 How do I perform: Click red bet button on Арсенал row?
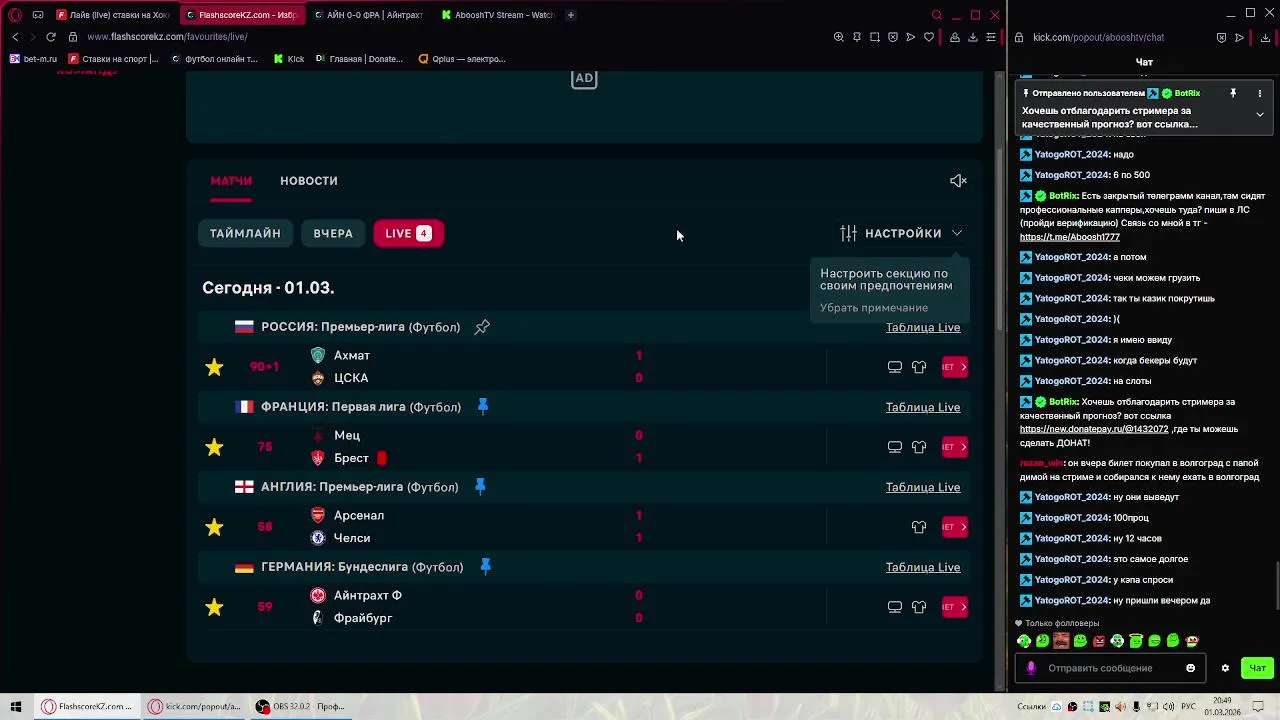pos(955,527)
